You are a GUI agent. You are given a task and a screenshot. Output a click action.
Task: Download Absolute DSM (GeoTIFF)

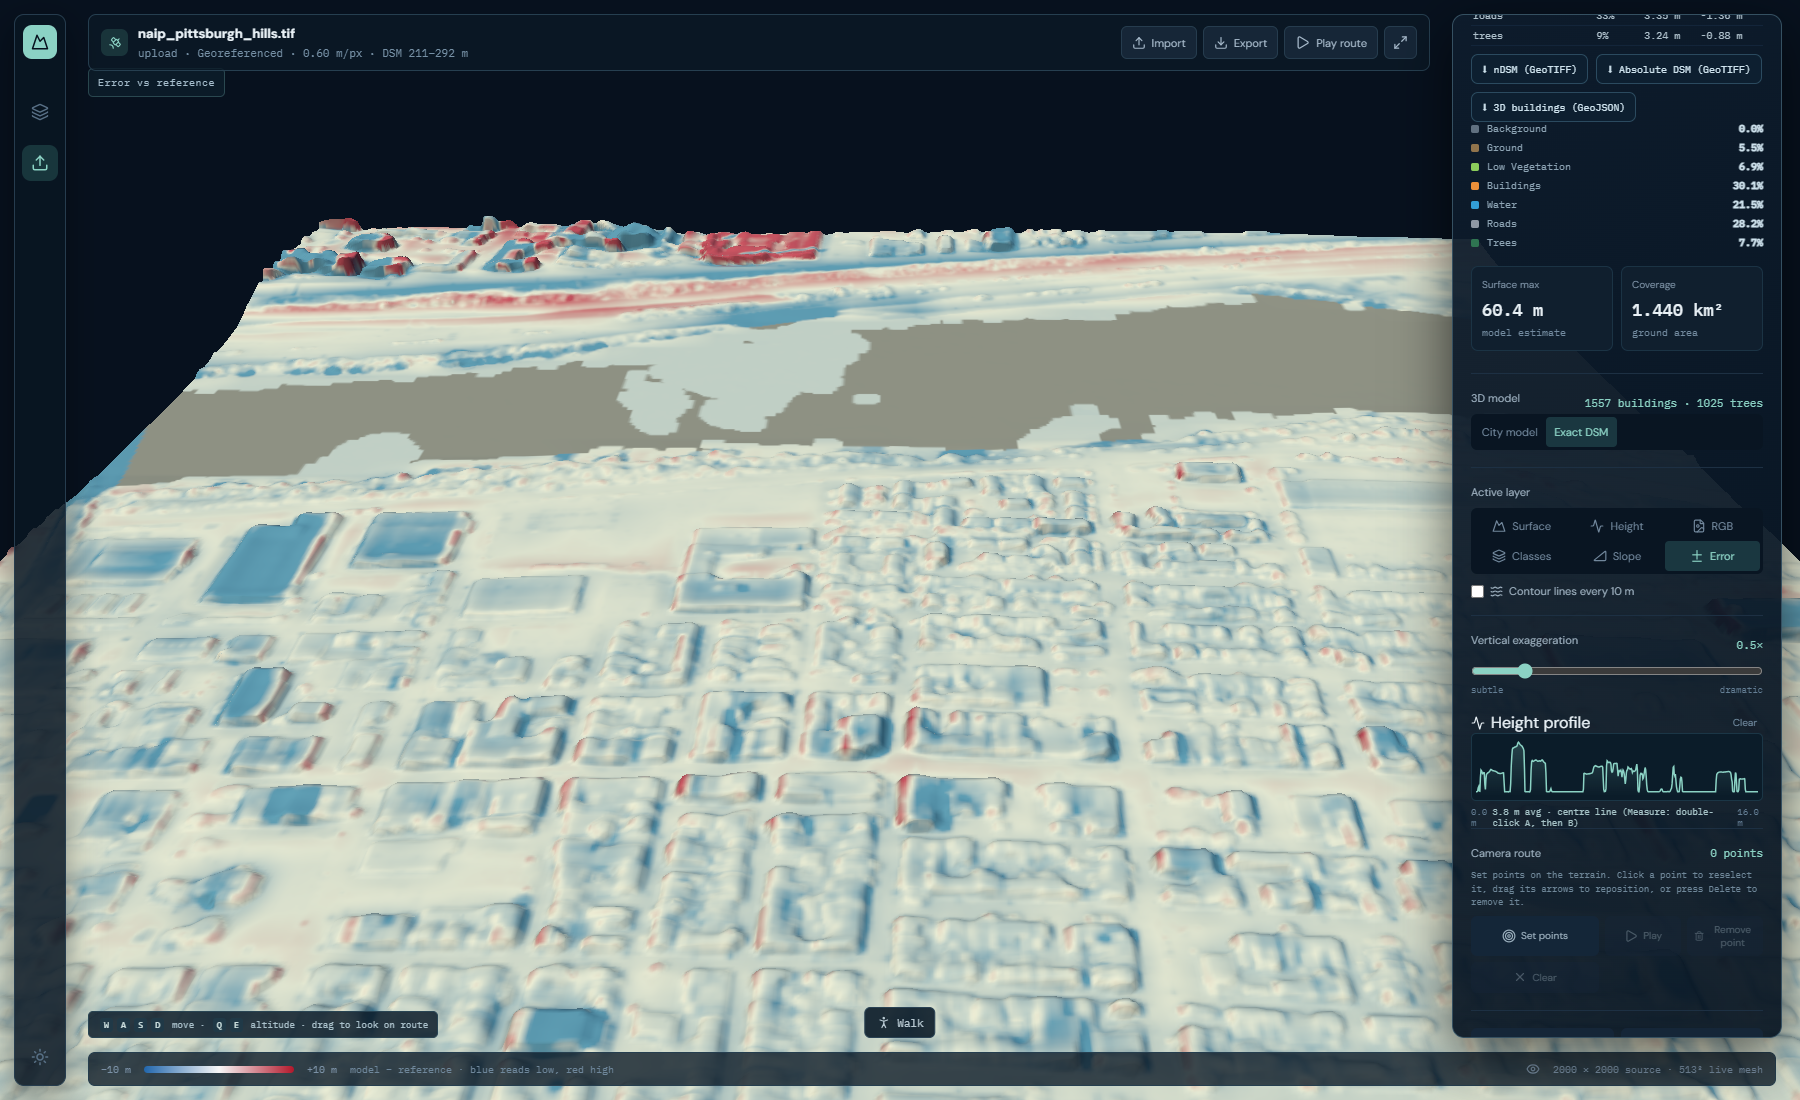click(1679, 69)
